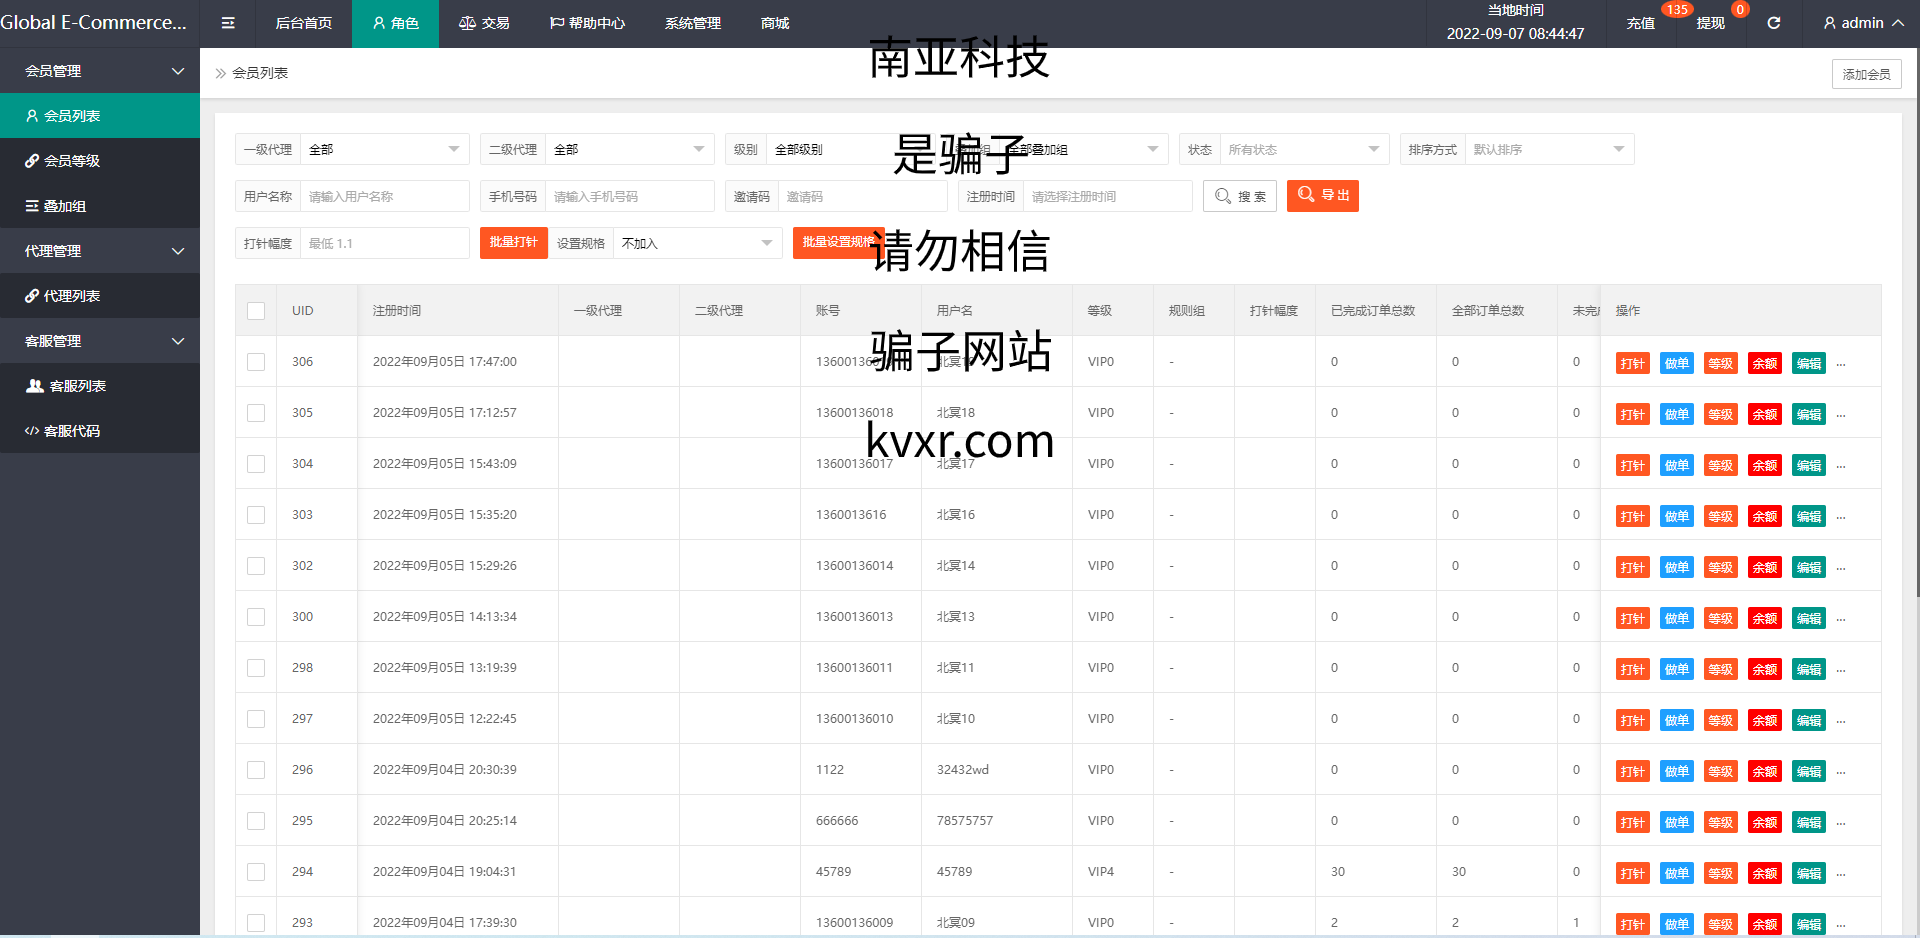Open the 二级代理 dropdown

pyautogui.click(x=630, y=149)
